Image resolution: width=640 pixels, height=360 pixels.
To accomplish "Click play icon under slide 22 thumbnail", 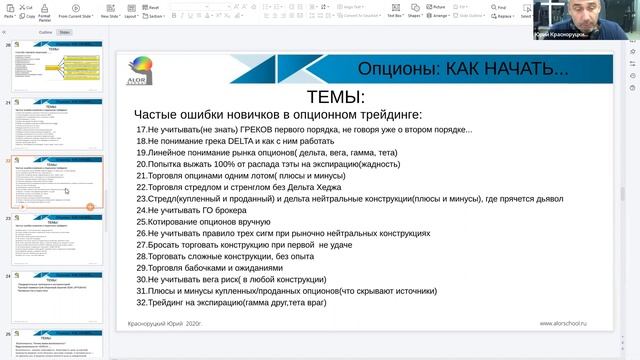I will (x=22, y=207).
